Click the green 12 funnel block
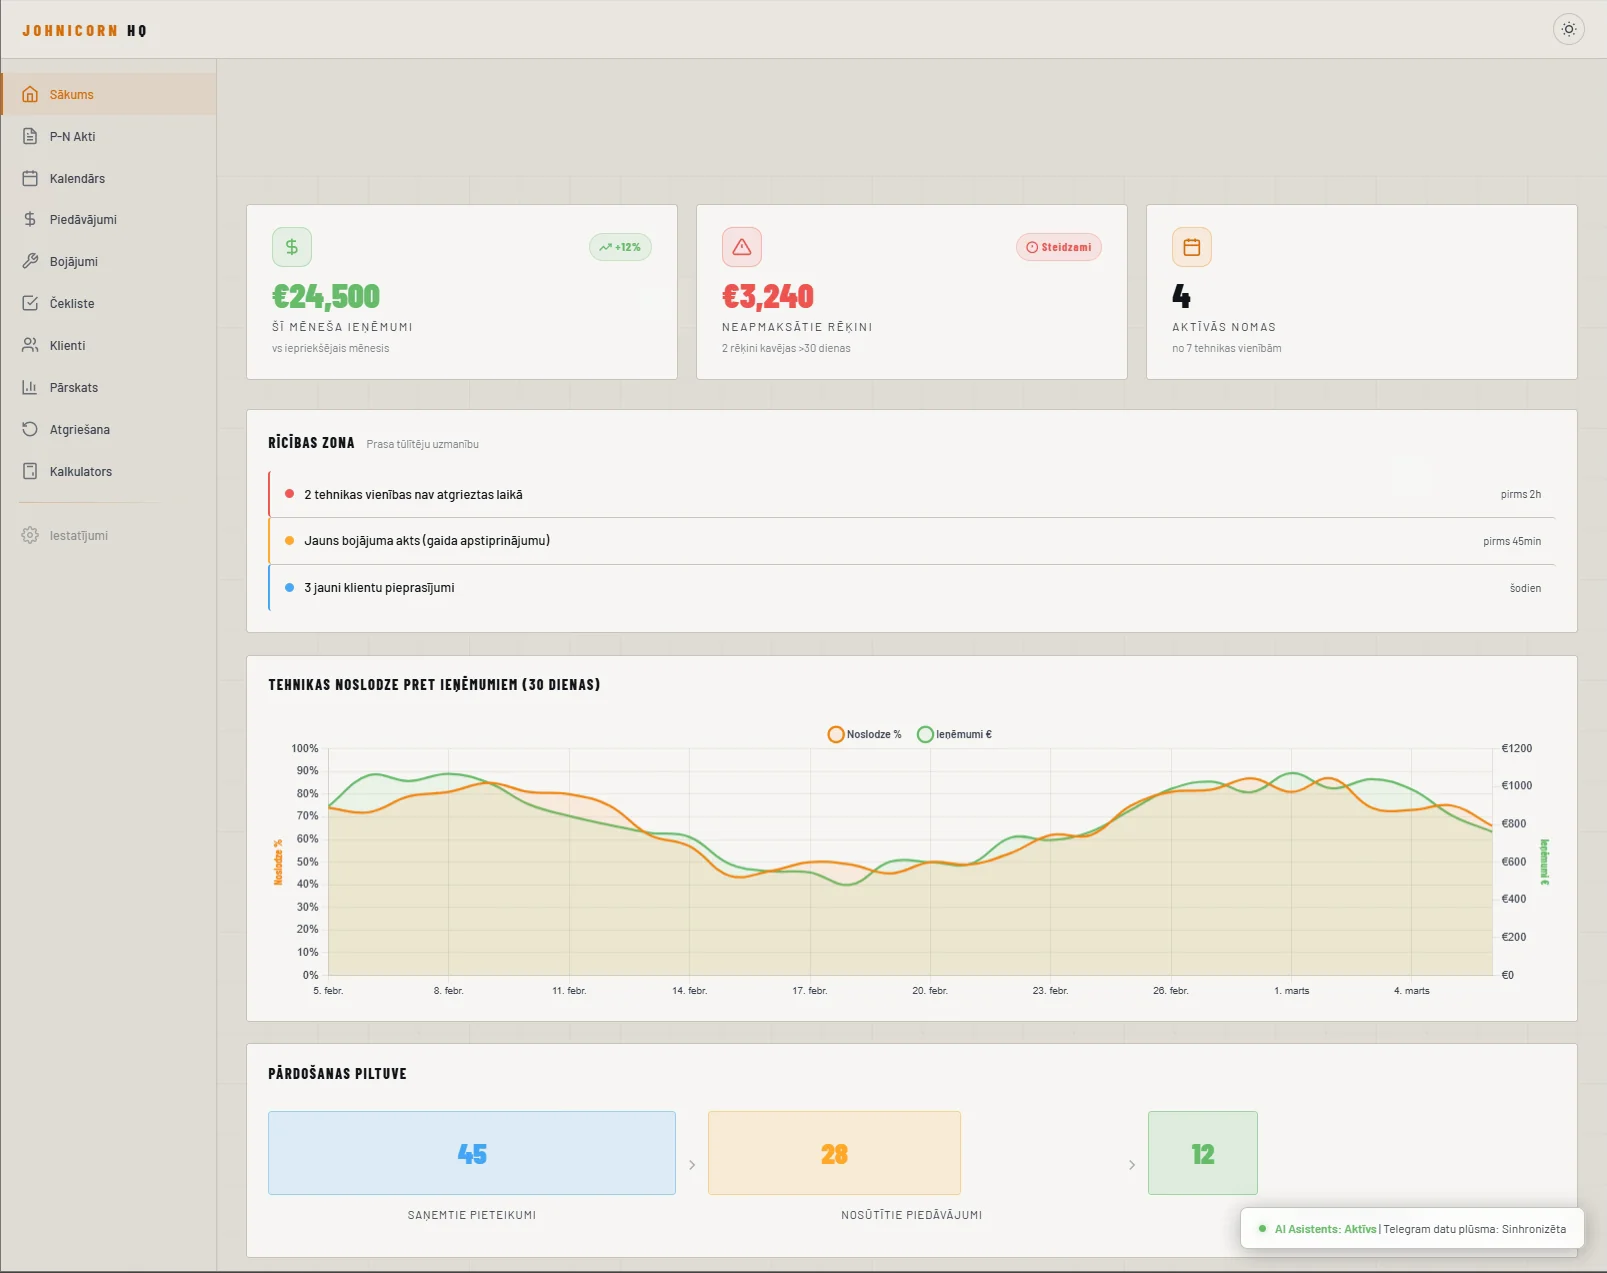This screenshot has width=1607, height=1273. click(x=1203, y=1153)
